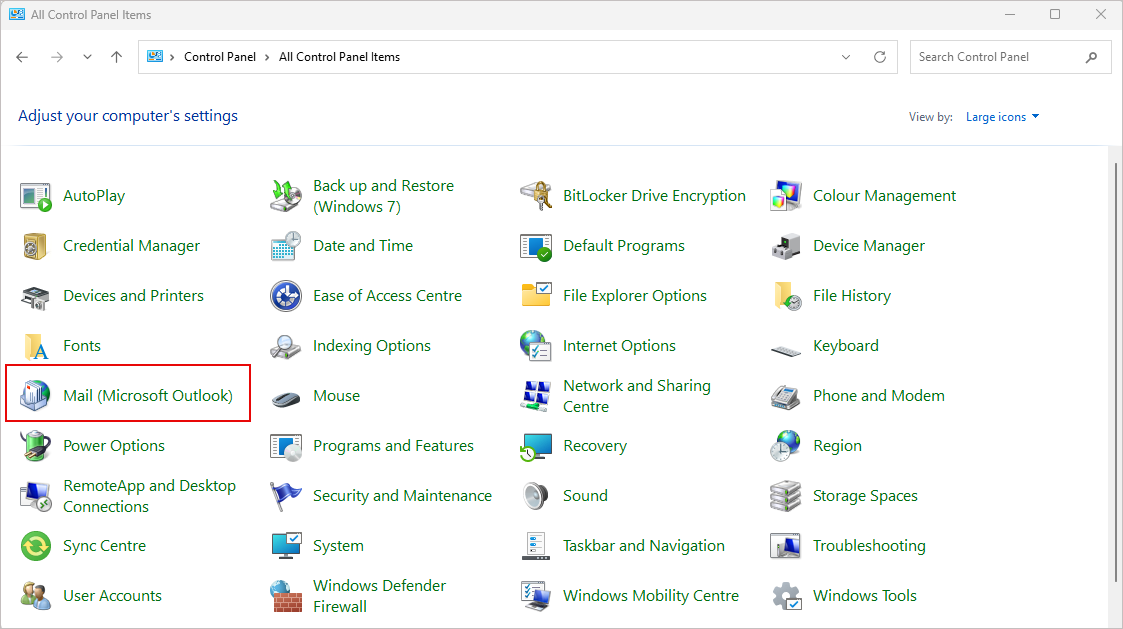
Task: Open Programs and Features
Action: click(394, 445)
